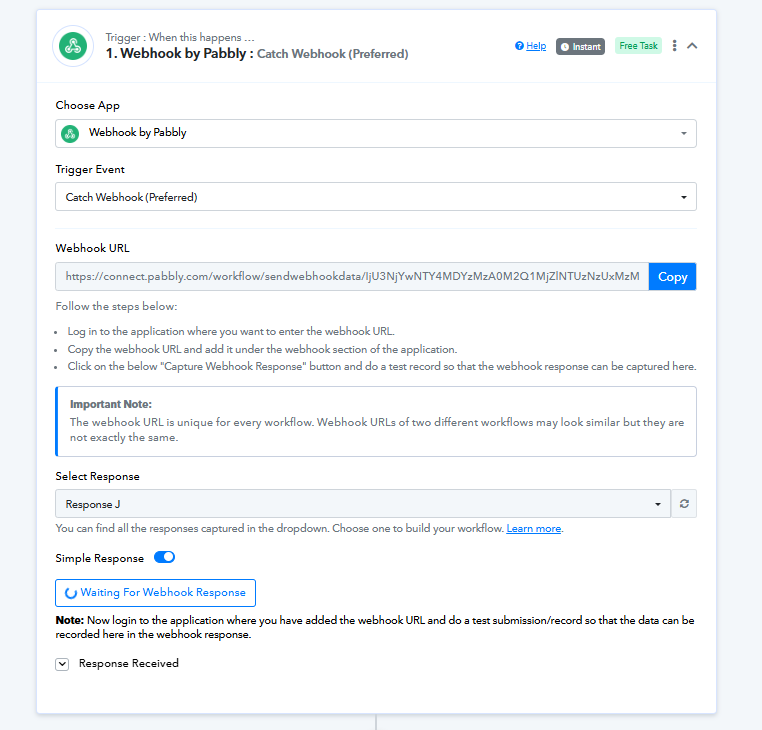Click inside the Webhook URL field
Image resolution: width=762 pixels, height=730 pixels.
pyautogui.click(x=352, y=277)
